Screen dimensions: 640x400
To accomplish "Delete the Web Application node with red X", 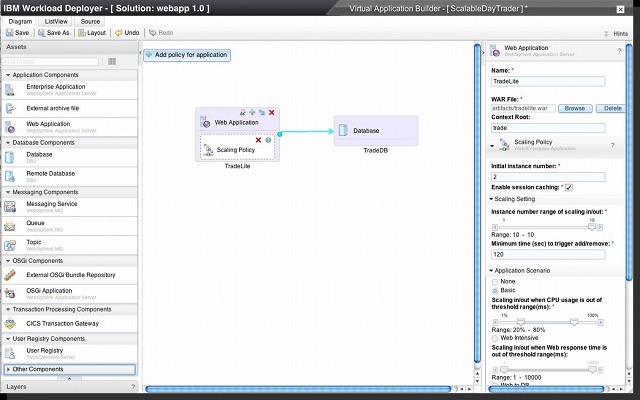I will [271, 112].
